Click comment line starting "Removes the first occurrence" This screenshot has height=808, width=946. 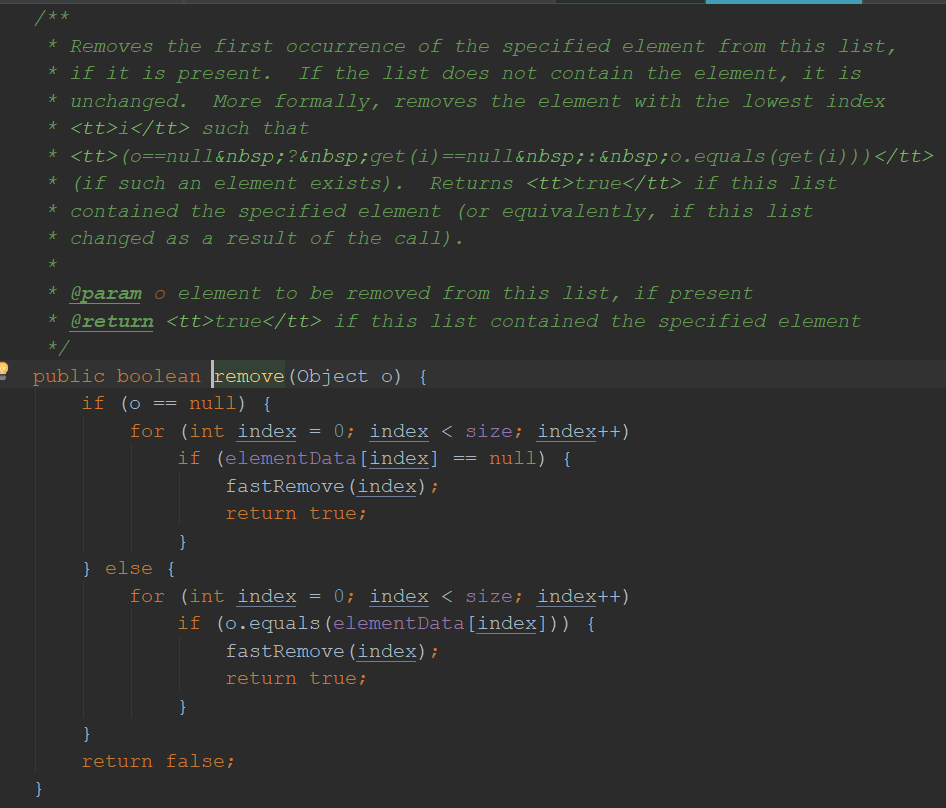pos(483,46)
